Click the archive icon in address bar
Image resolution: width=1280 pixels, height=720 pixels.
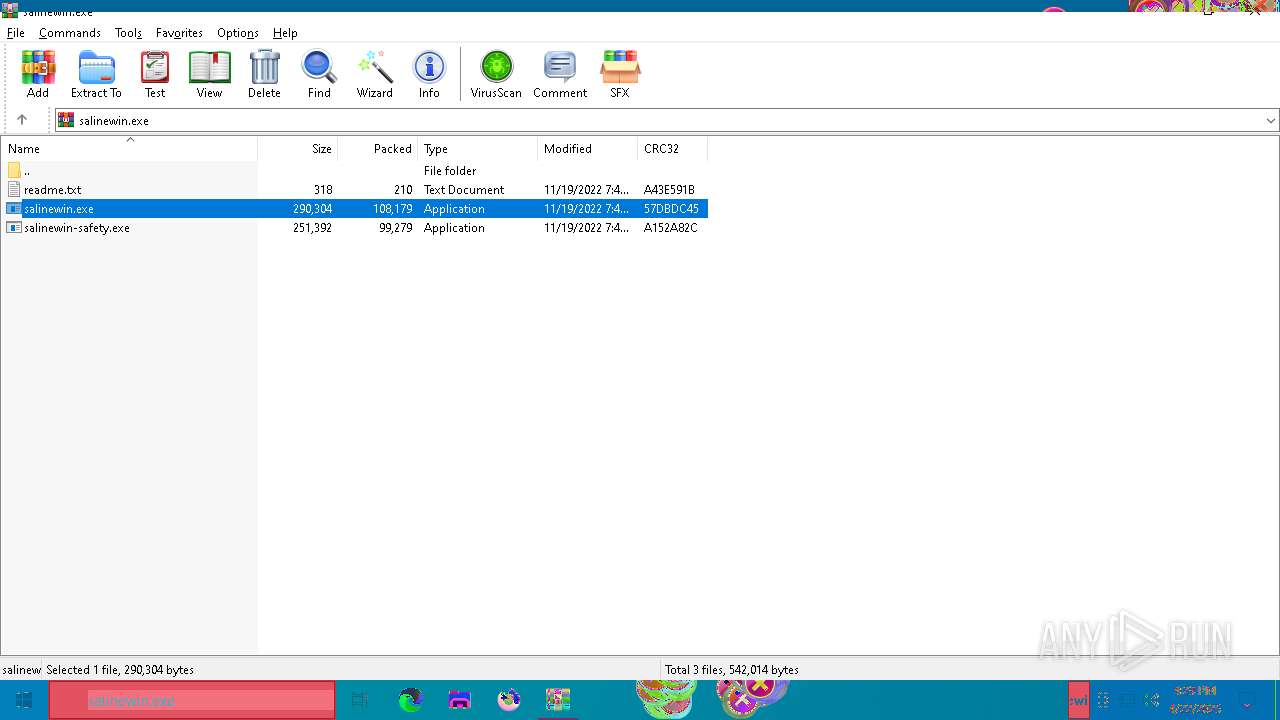(x=66, y=120)
